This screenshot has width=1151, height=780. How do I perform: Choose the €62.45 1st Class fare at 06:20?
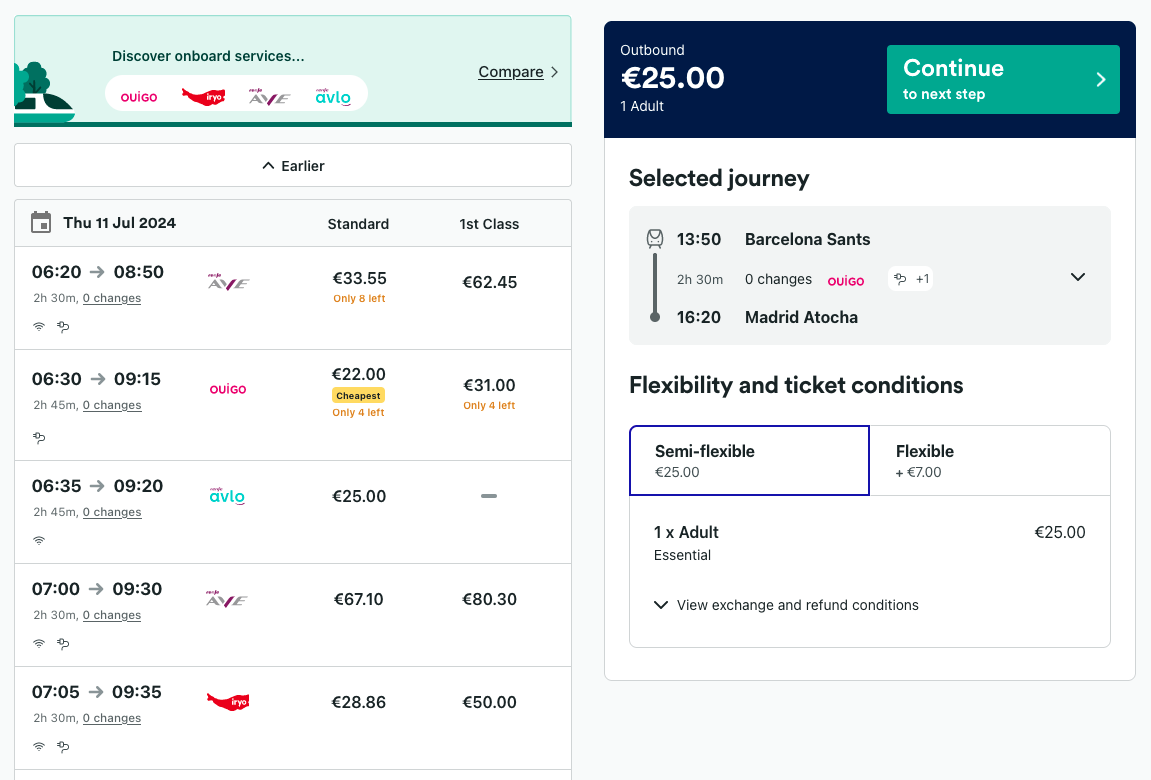pyautogui.click(x=489, y=282)
